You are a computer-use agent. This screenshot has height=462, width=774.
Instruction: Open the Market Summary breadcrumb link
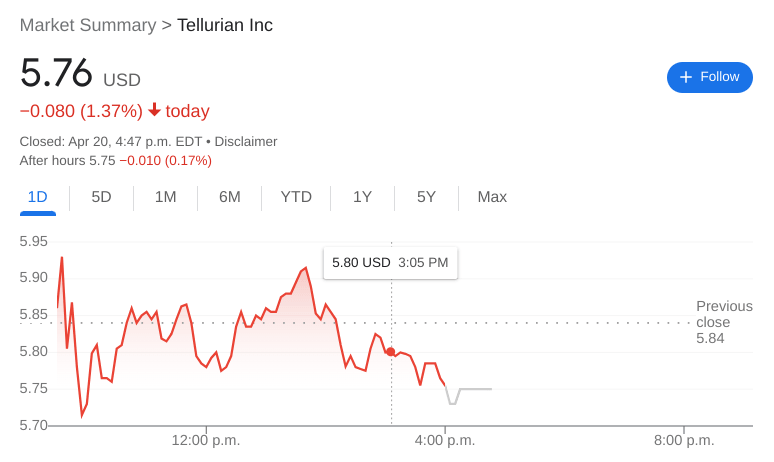(88, 25)
